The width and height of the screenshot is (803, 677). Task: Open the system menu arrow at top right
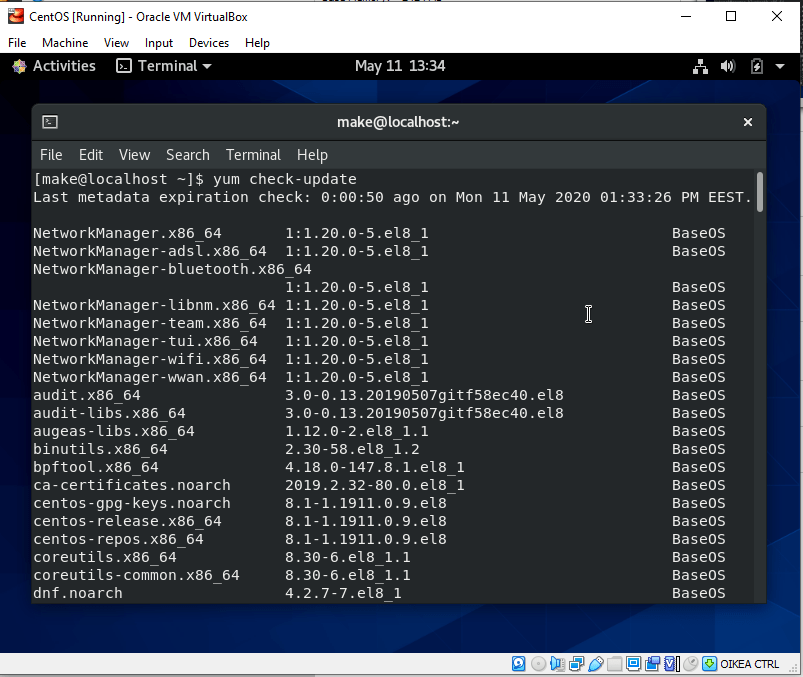(x=779, y=67)
